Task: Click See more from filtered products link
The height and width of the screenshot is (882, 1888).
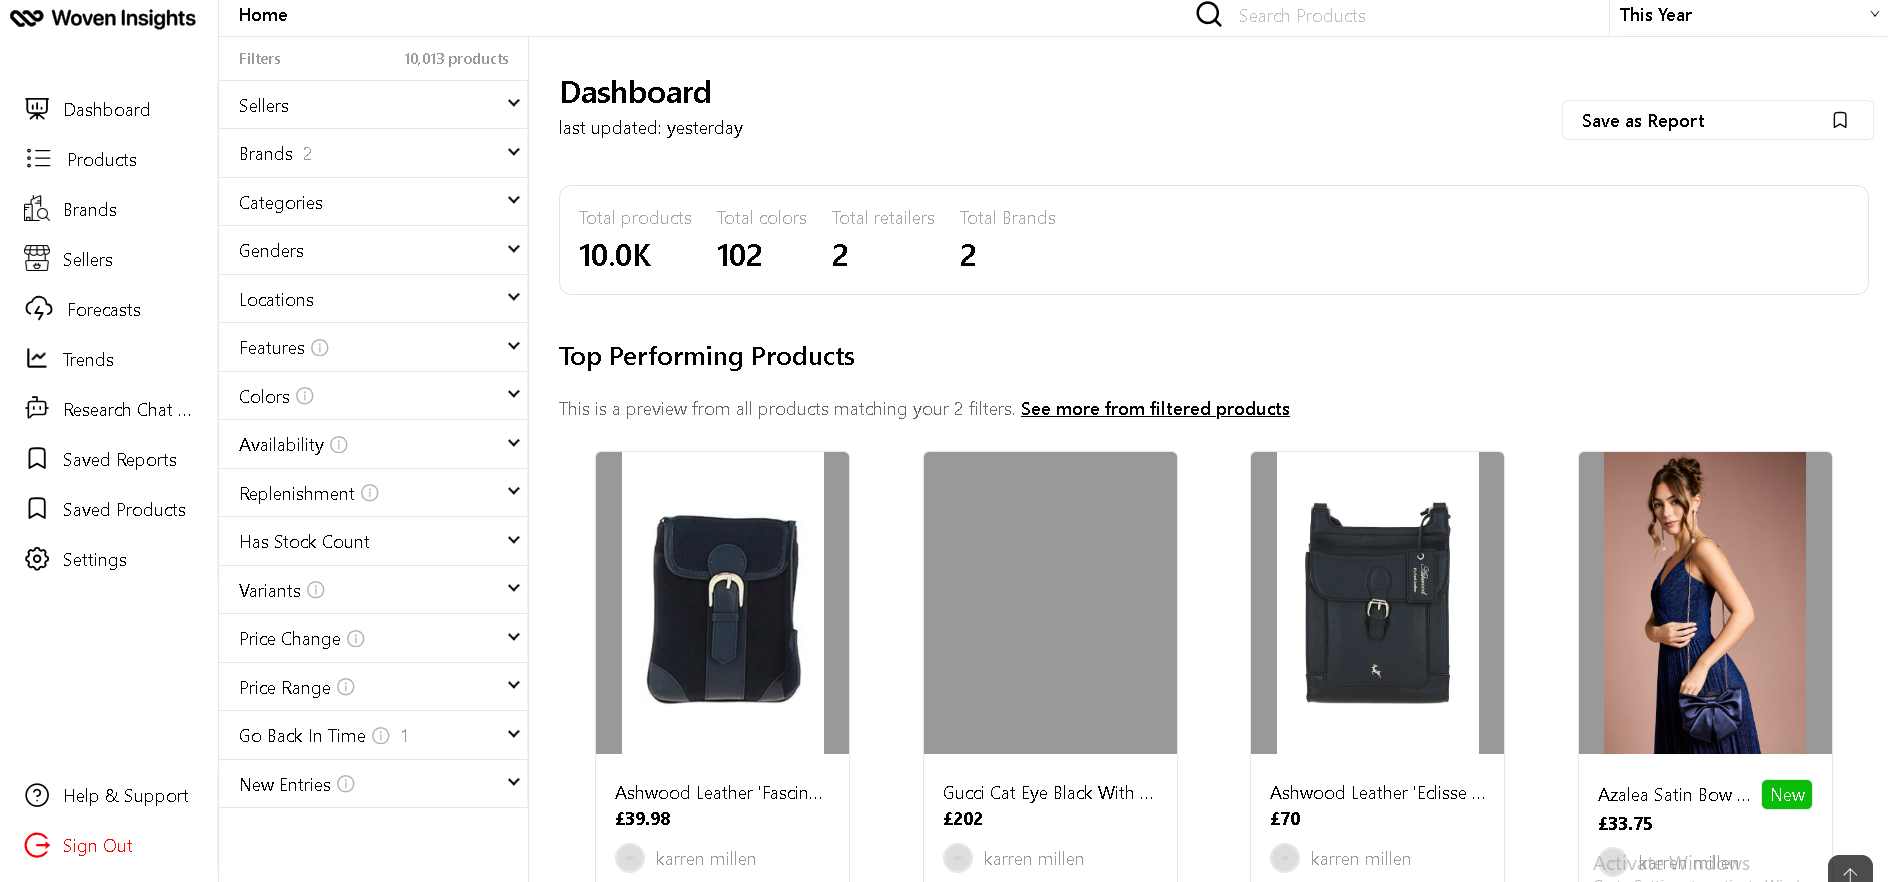Action: point(1155,409)
